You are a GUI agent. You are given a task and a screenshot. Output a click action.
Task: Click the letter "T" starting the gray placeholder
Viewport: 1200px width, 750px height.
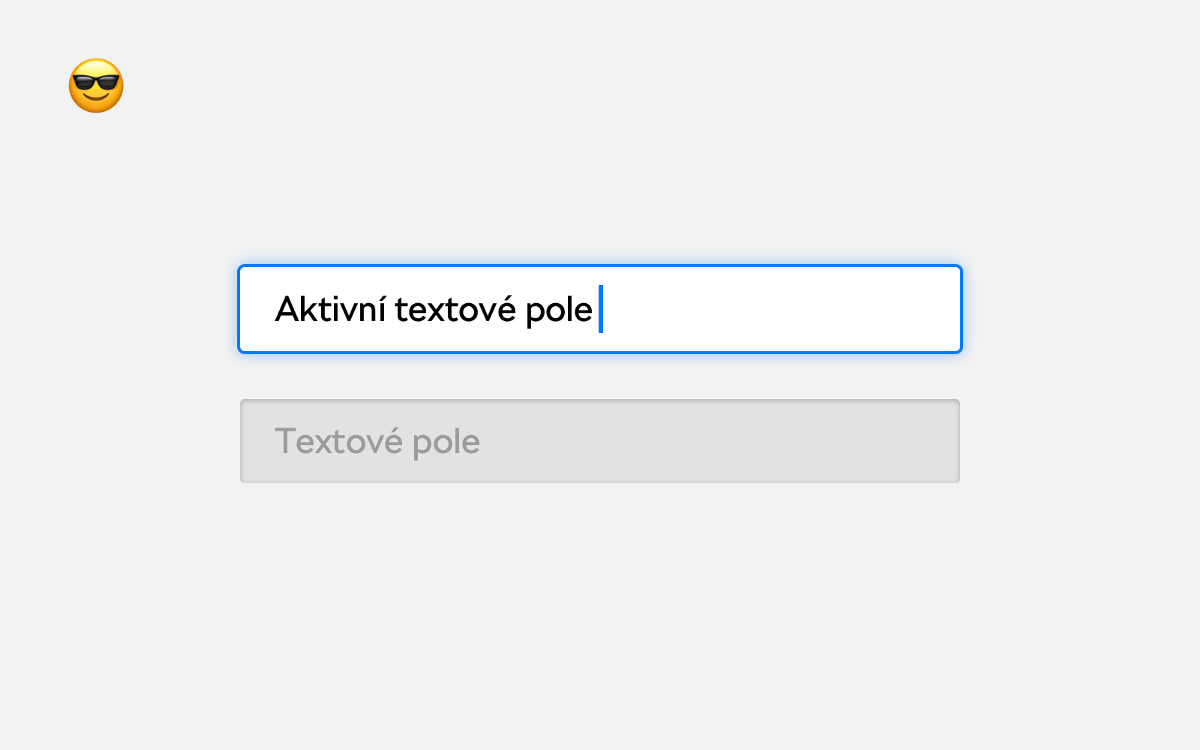[x=285, y=441]
